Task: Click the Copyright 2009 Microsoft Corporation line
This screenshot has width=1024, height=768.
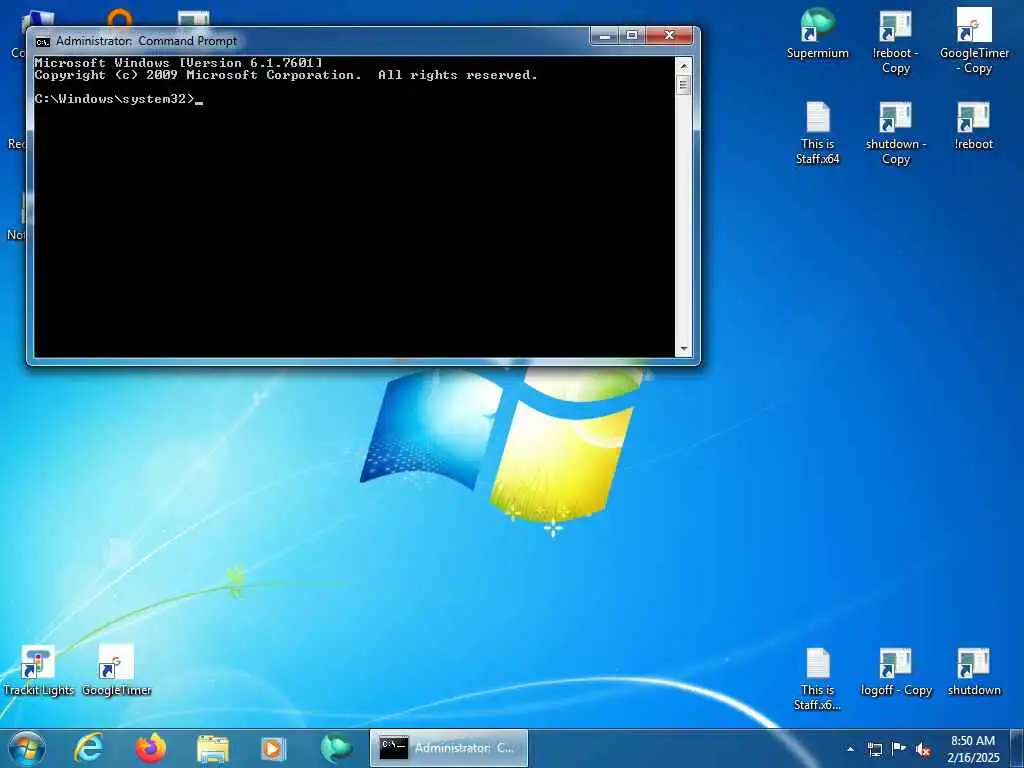Action: 285,75
